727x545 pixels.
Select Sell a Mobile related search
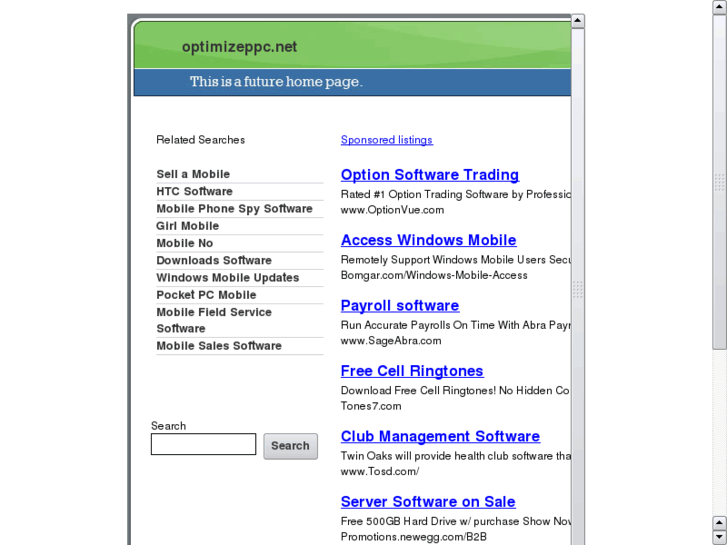(x=193, y=174)
